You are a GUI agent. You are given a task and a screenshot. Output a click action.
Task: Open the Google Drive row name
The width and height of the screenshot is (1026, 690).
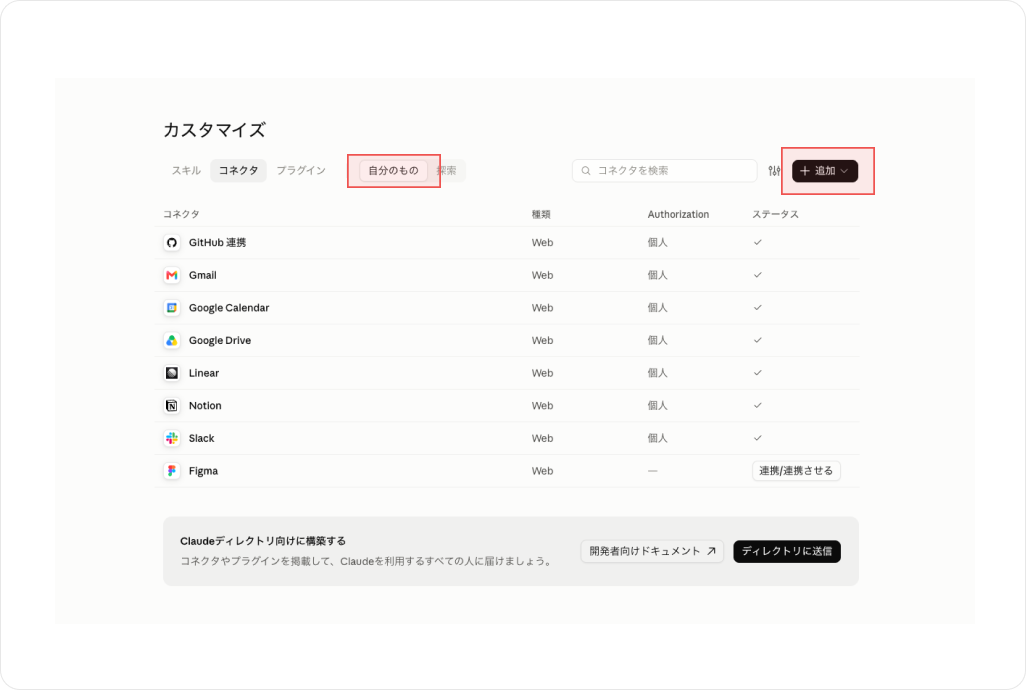(220, 341)
